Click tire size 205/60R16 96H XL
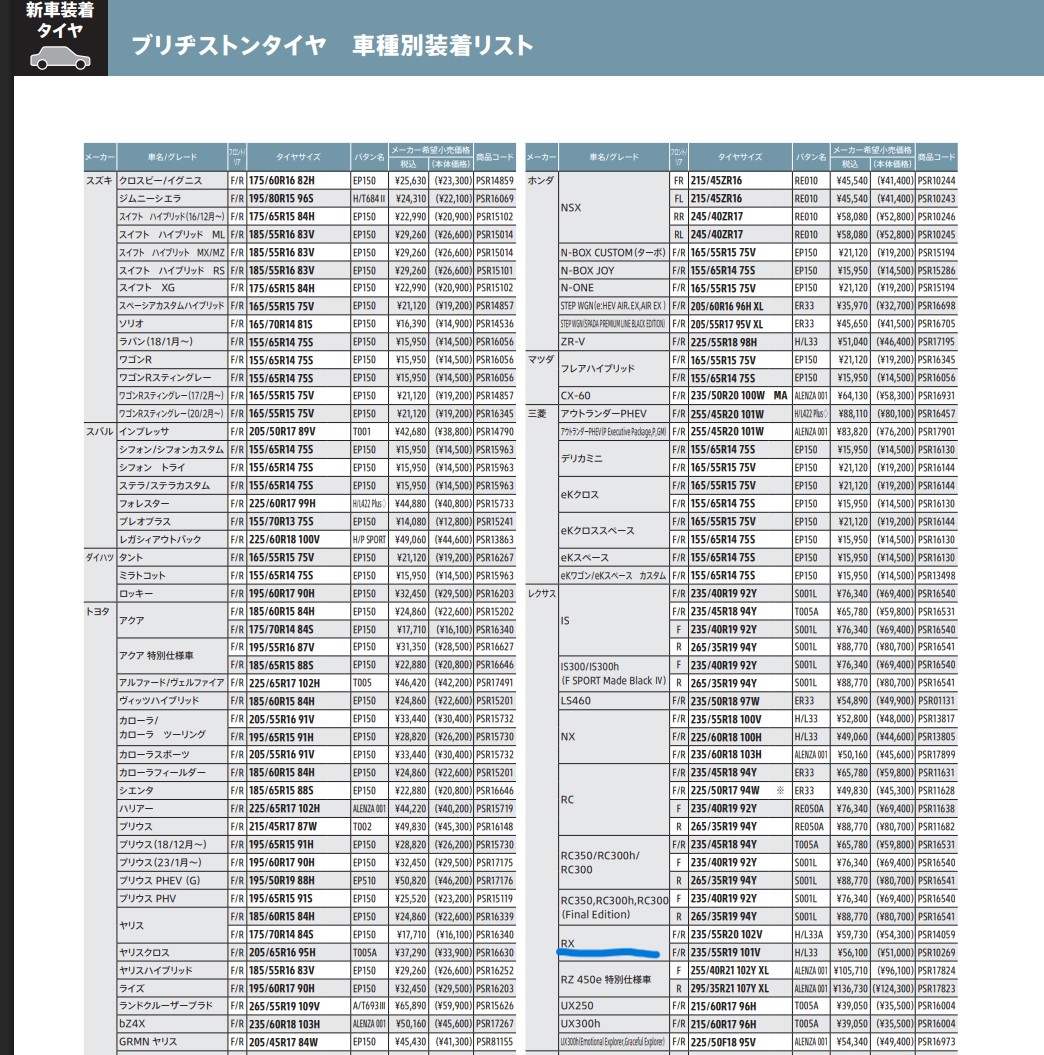1044x1055 pixels. (x=727, y=306)
